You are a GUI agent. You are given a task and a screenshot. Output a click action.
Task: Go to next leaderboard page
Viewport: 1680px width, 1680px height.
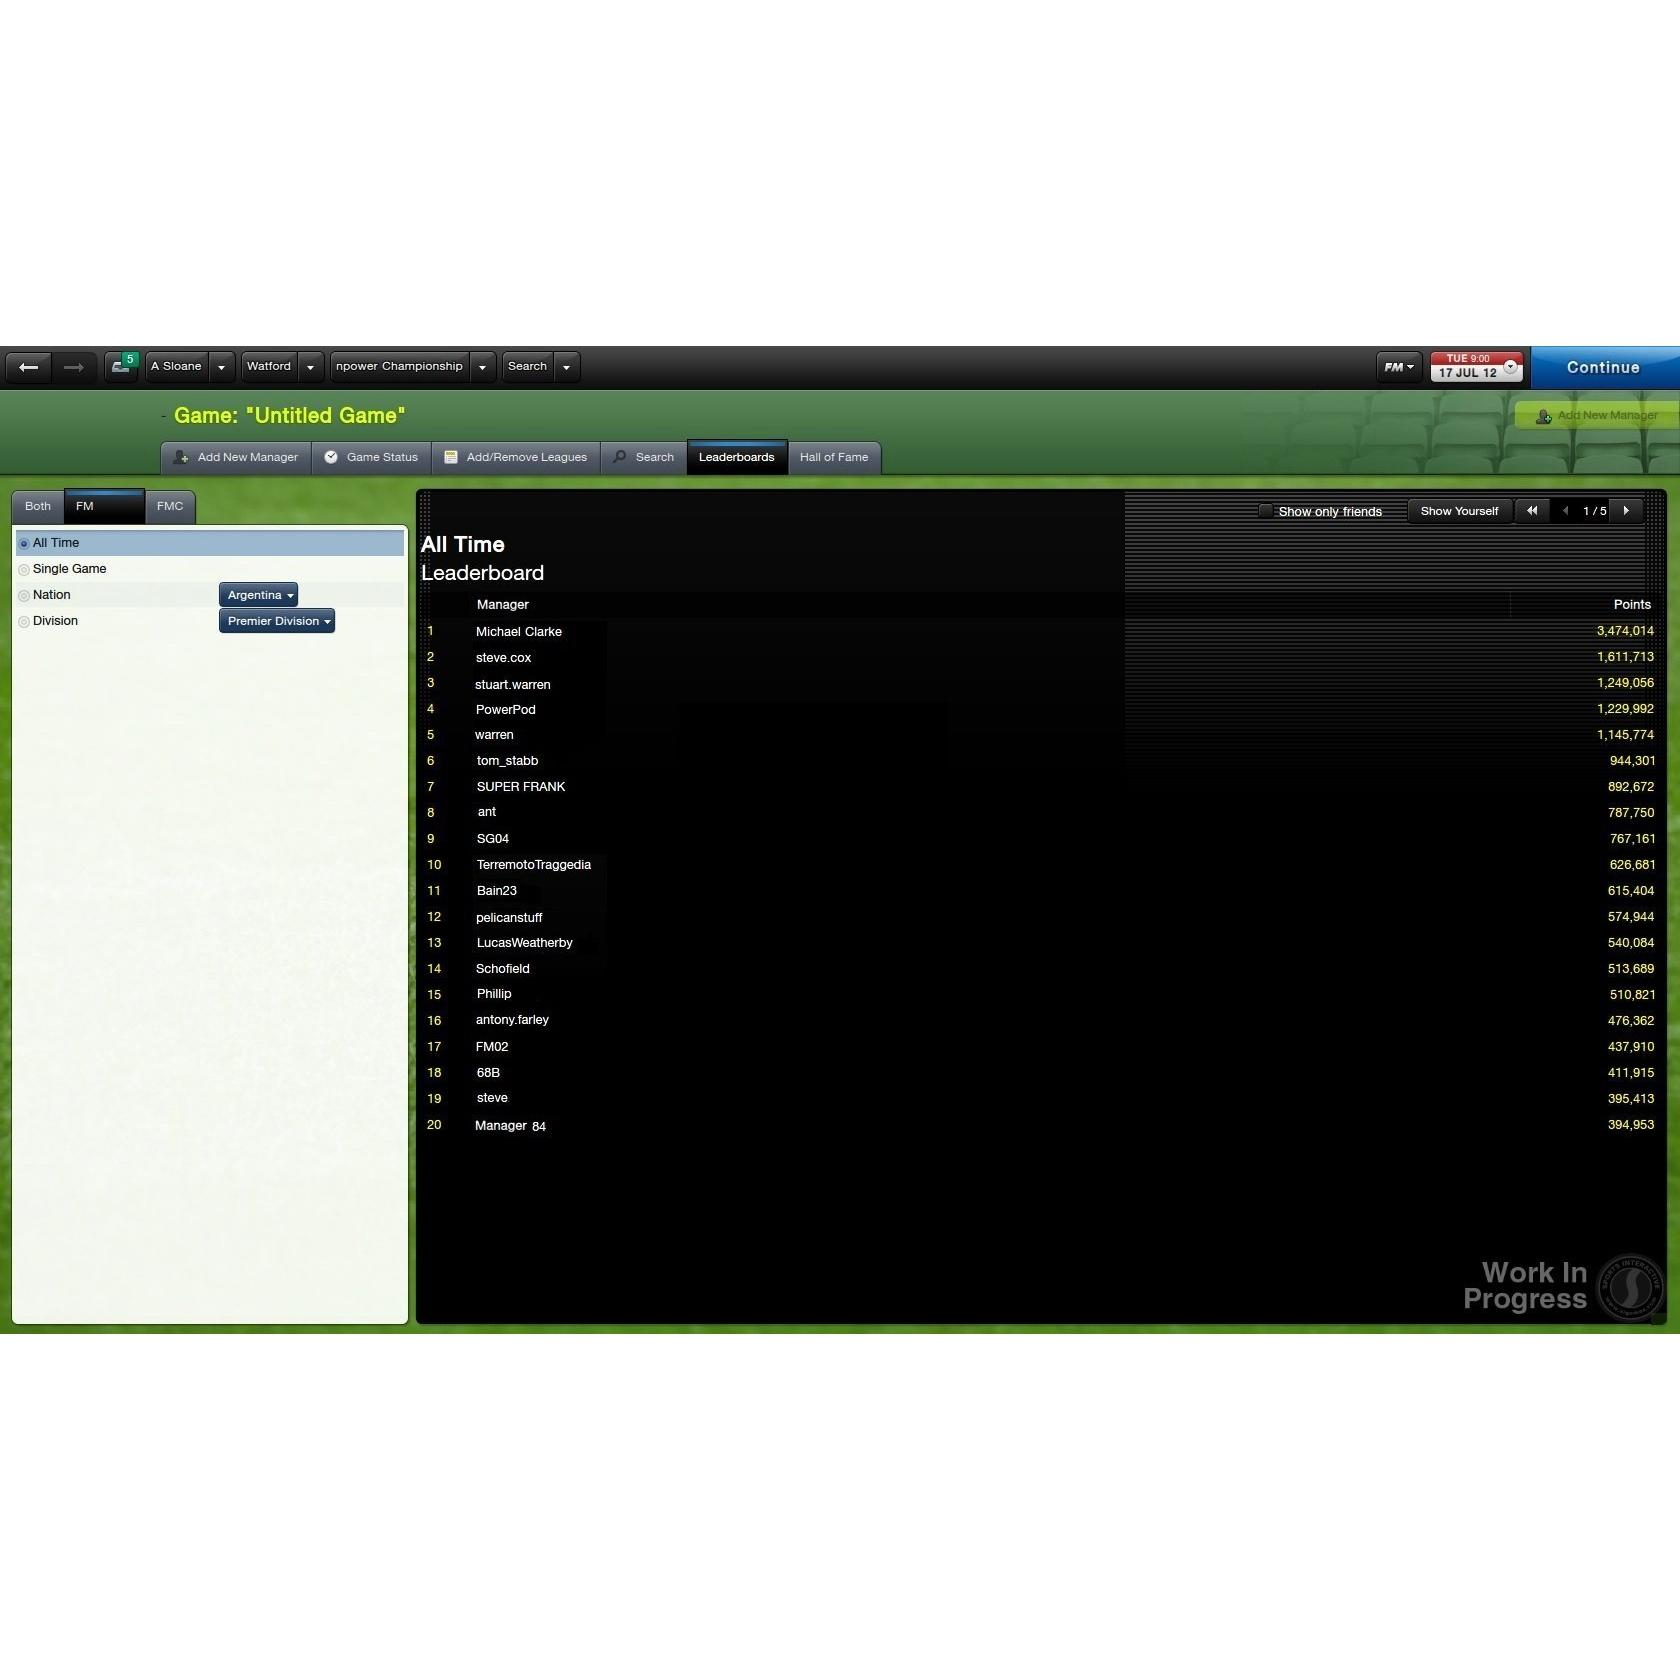(1626, 511)
